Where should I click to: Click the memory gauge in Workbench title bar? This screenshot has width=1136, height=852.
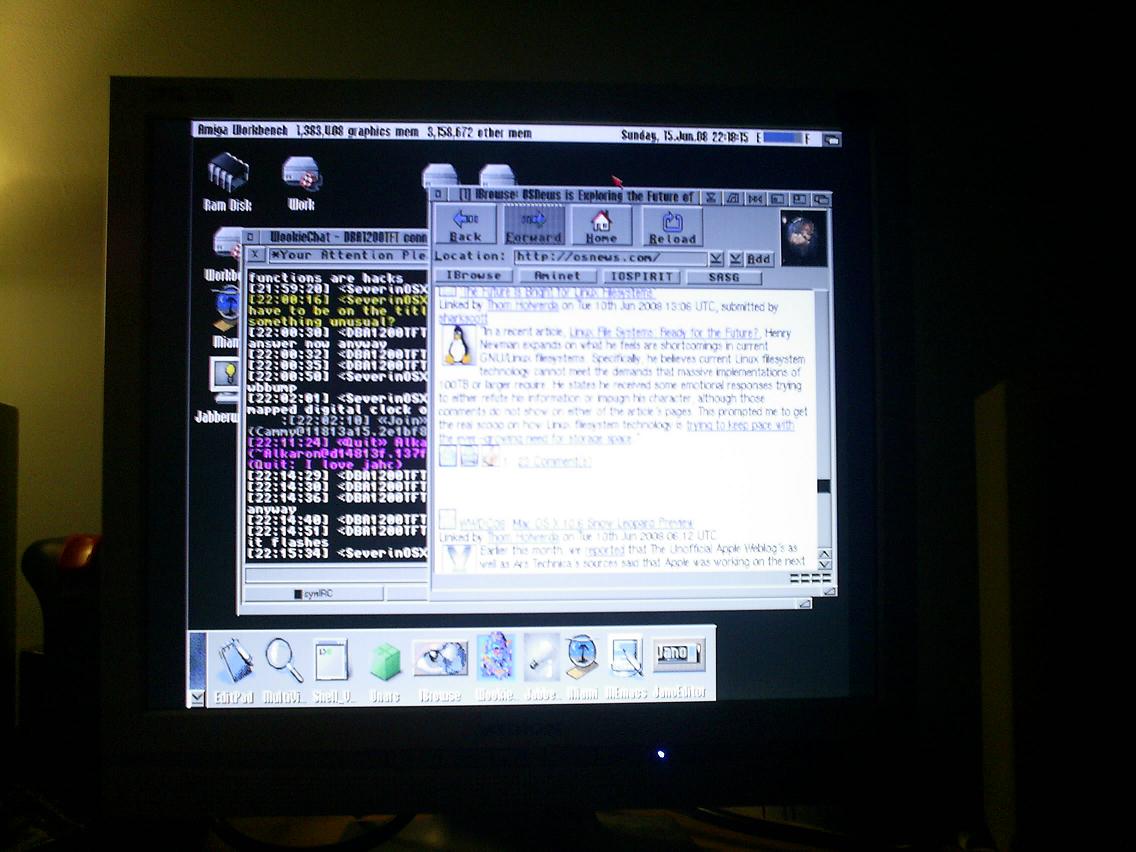[x=783, y=137]
